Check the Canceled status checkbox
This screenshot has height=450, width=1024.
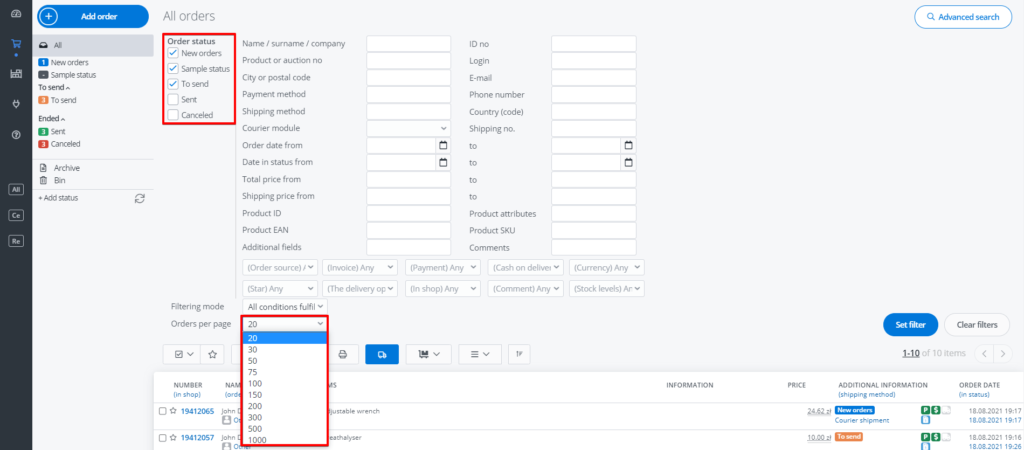coord(173,115)
